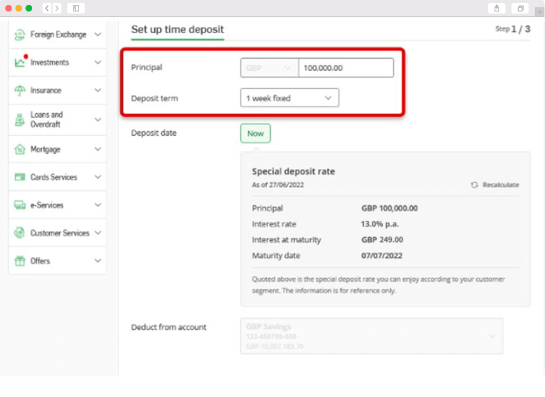Viewport: 545px width, 397px height.
Task: Click the browser back arrow
Action: pos(47,8)
